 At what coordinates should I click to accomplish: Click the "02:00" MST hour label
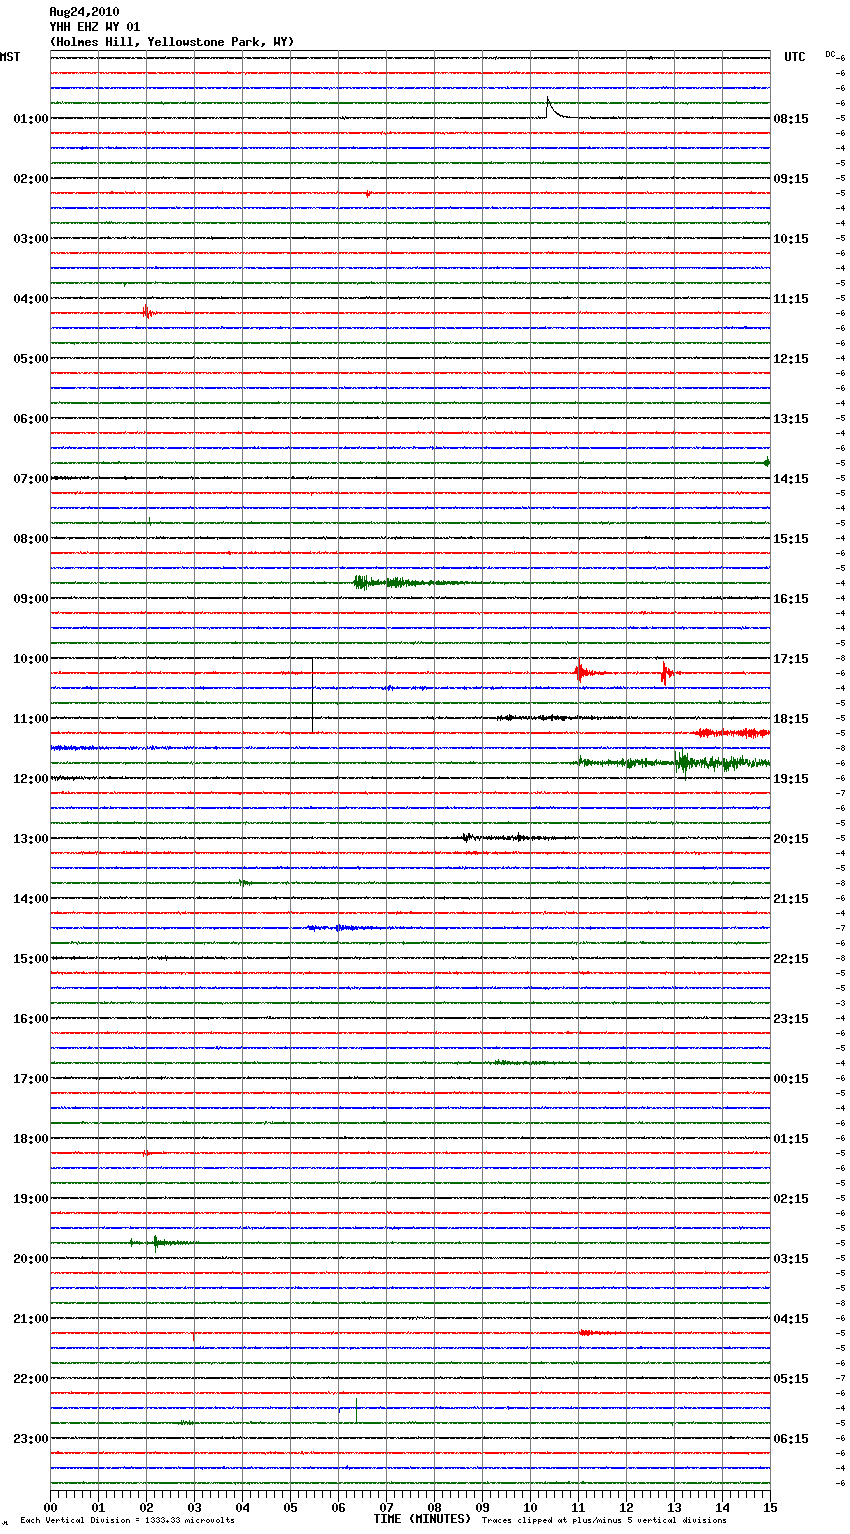(31, 179)
